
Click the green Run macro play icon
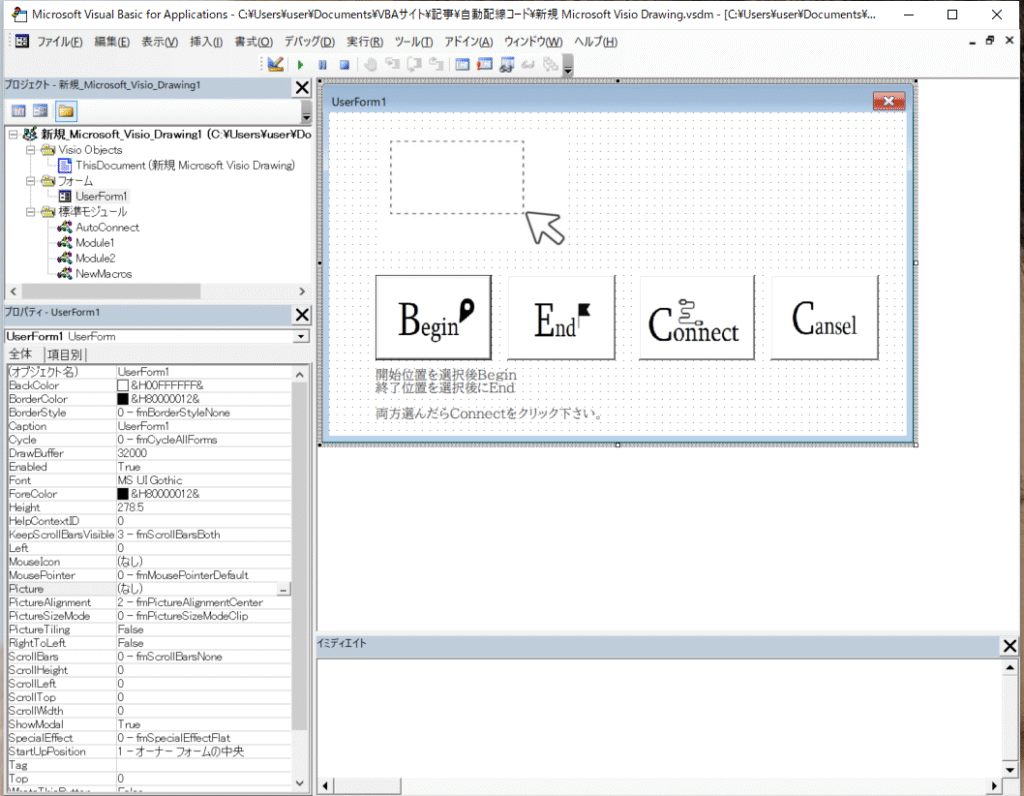tap(300, 65)
